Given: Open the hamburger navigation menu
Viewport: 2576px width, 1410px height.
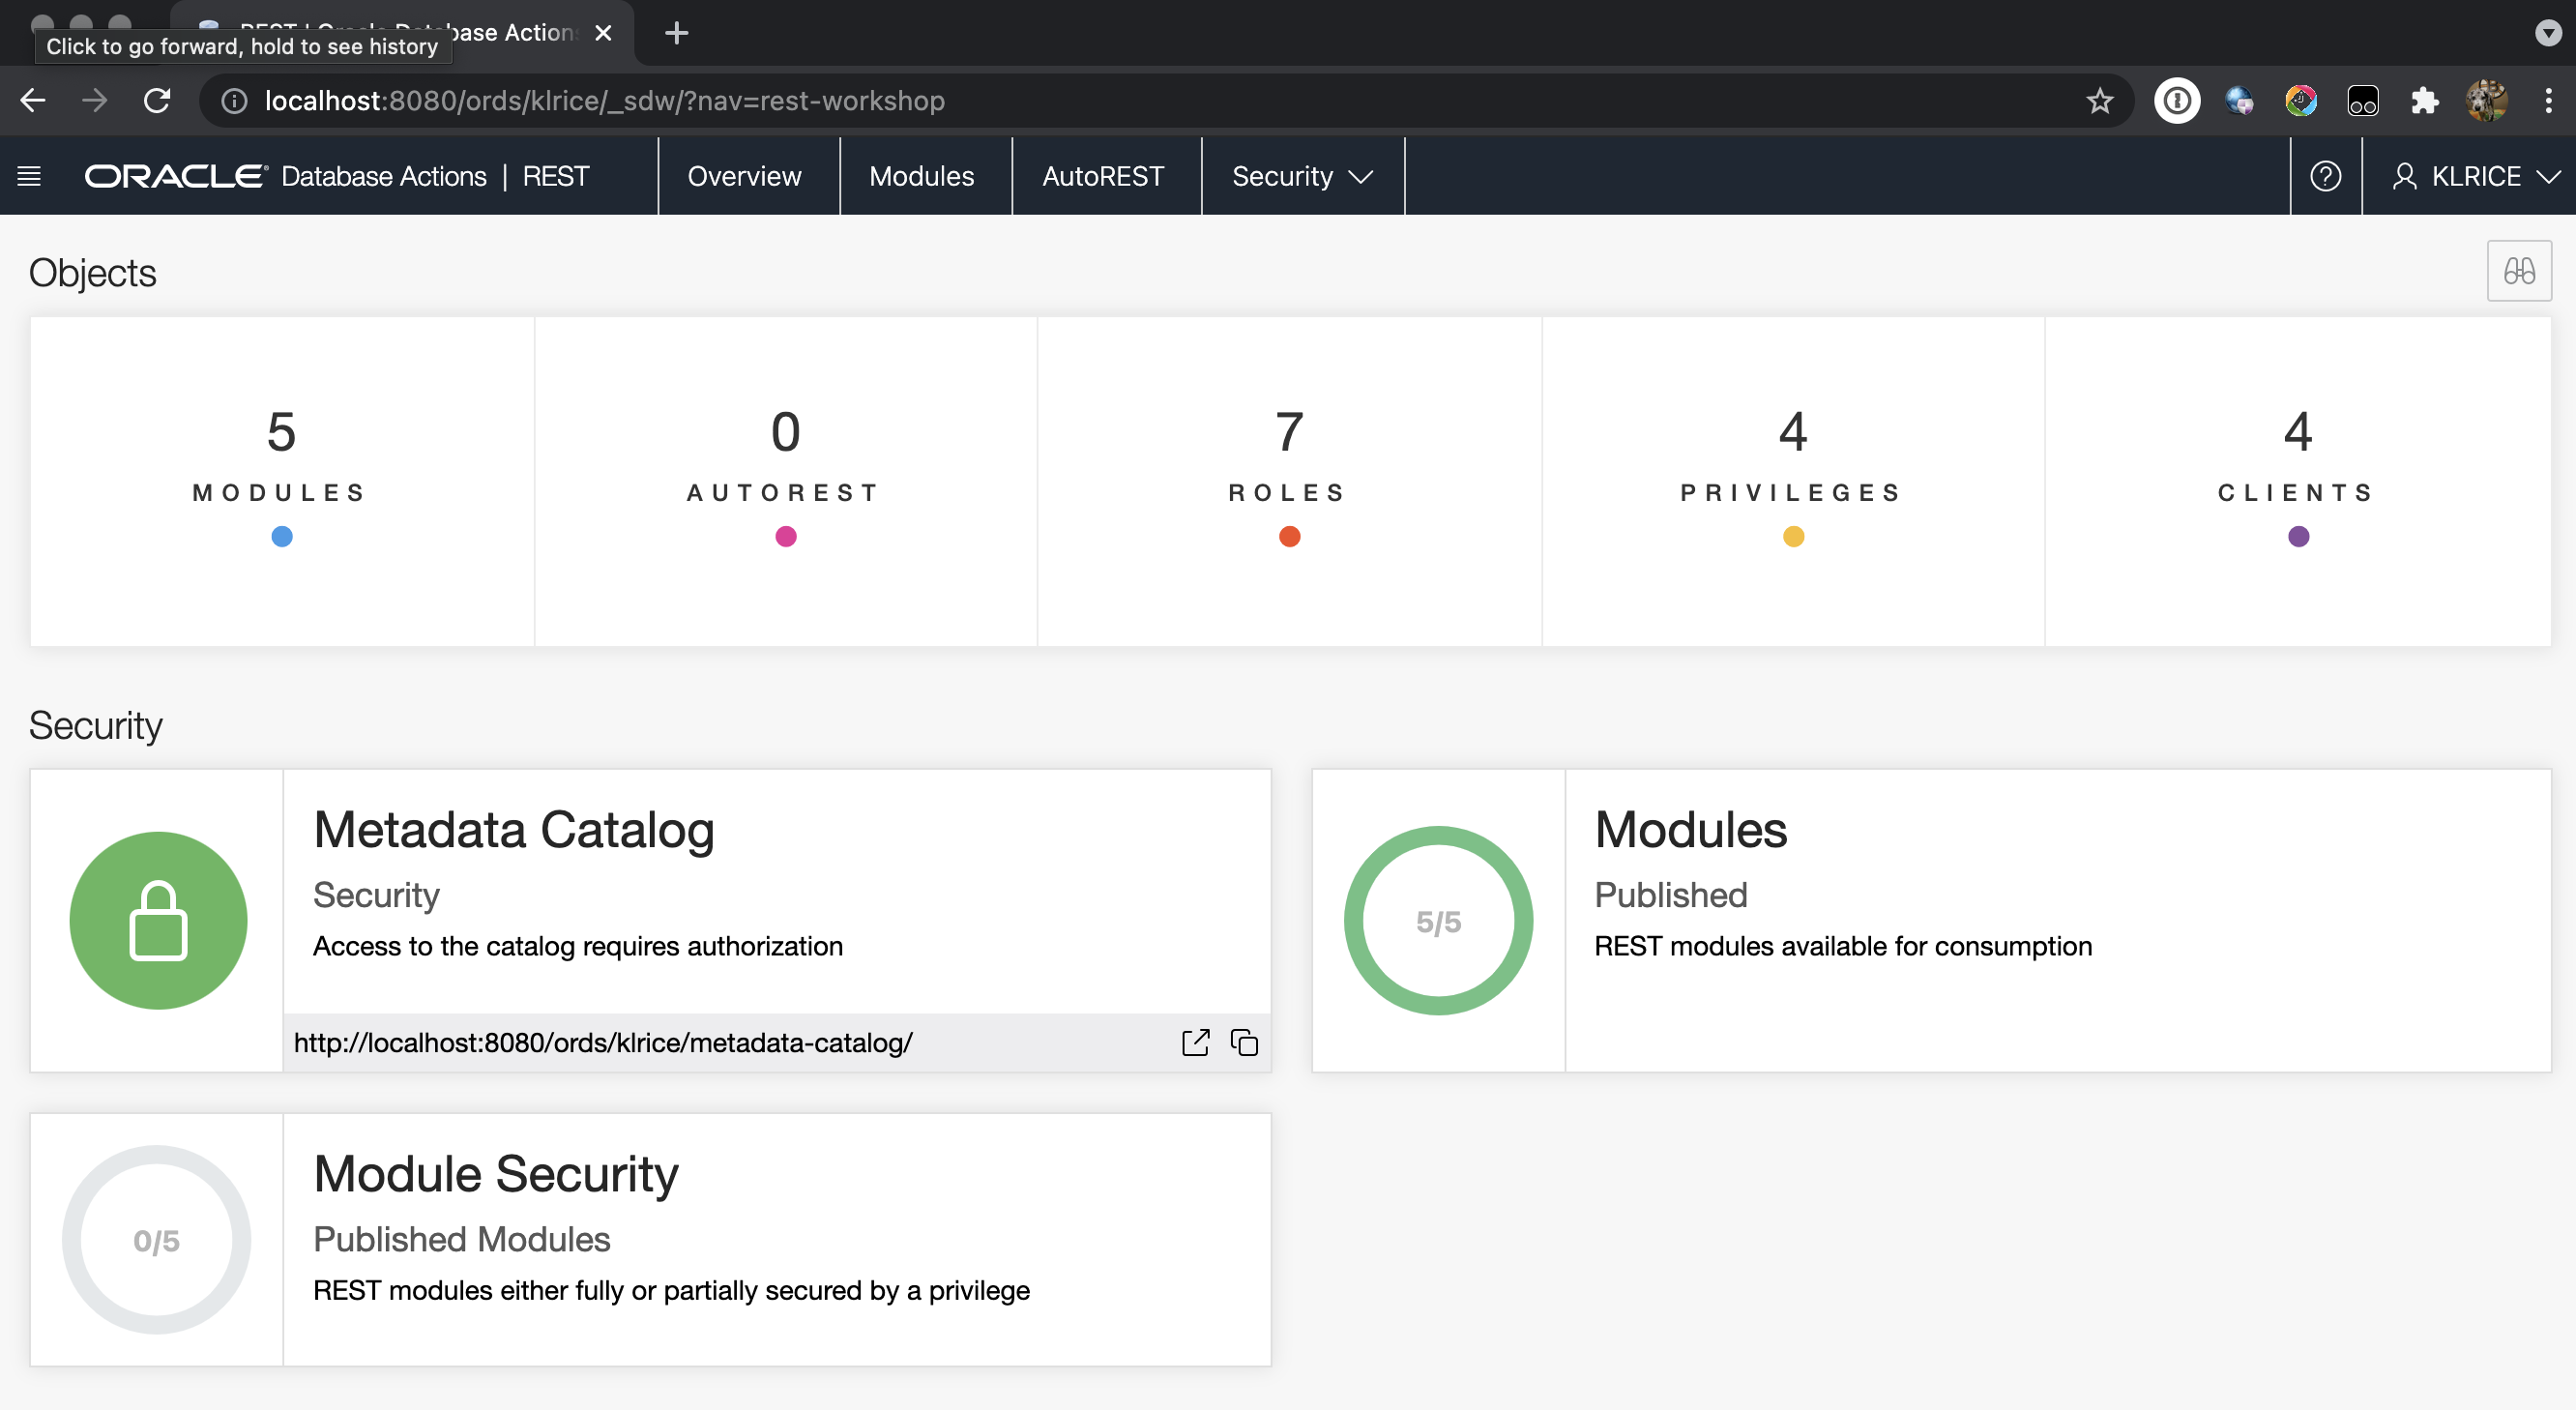Looking at the screenshot, I should click(29, 176).
